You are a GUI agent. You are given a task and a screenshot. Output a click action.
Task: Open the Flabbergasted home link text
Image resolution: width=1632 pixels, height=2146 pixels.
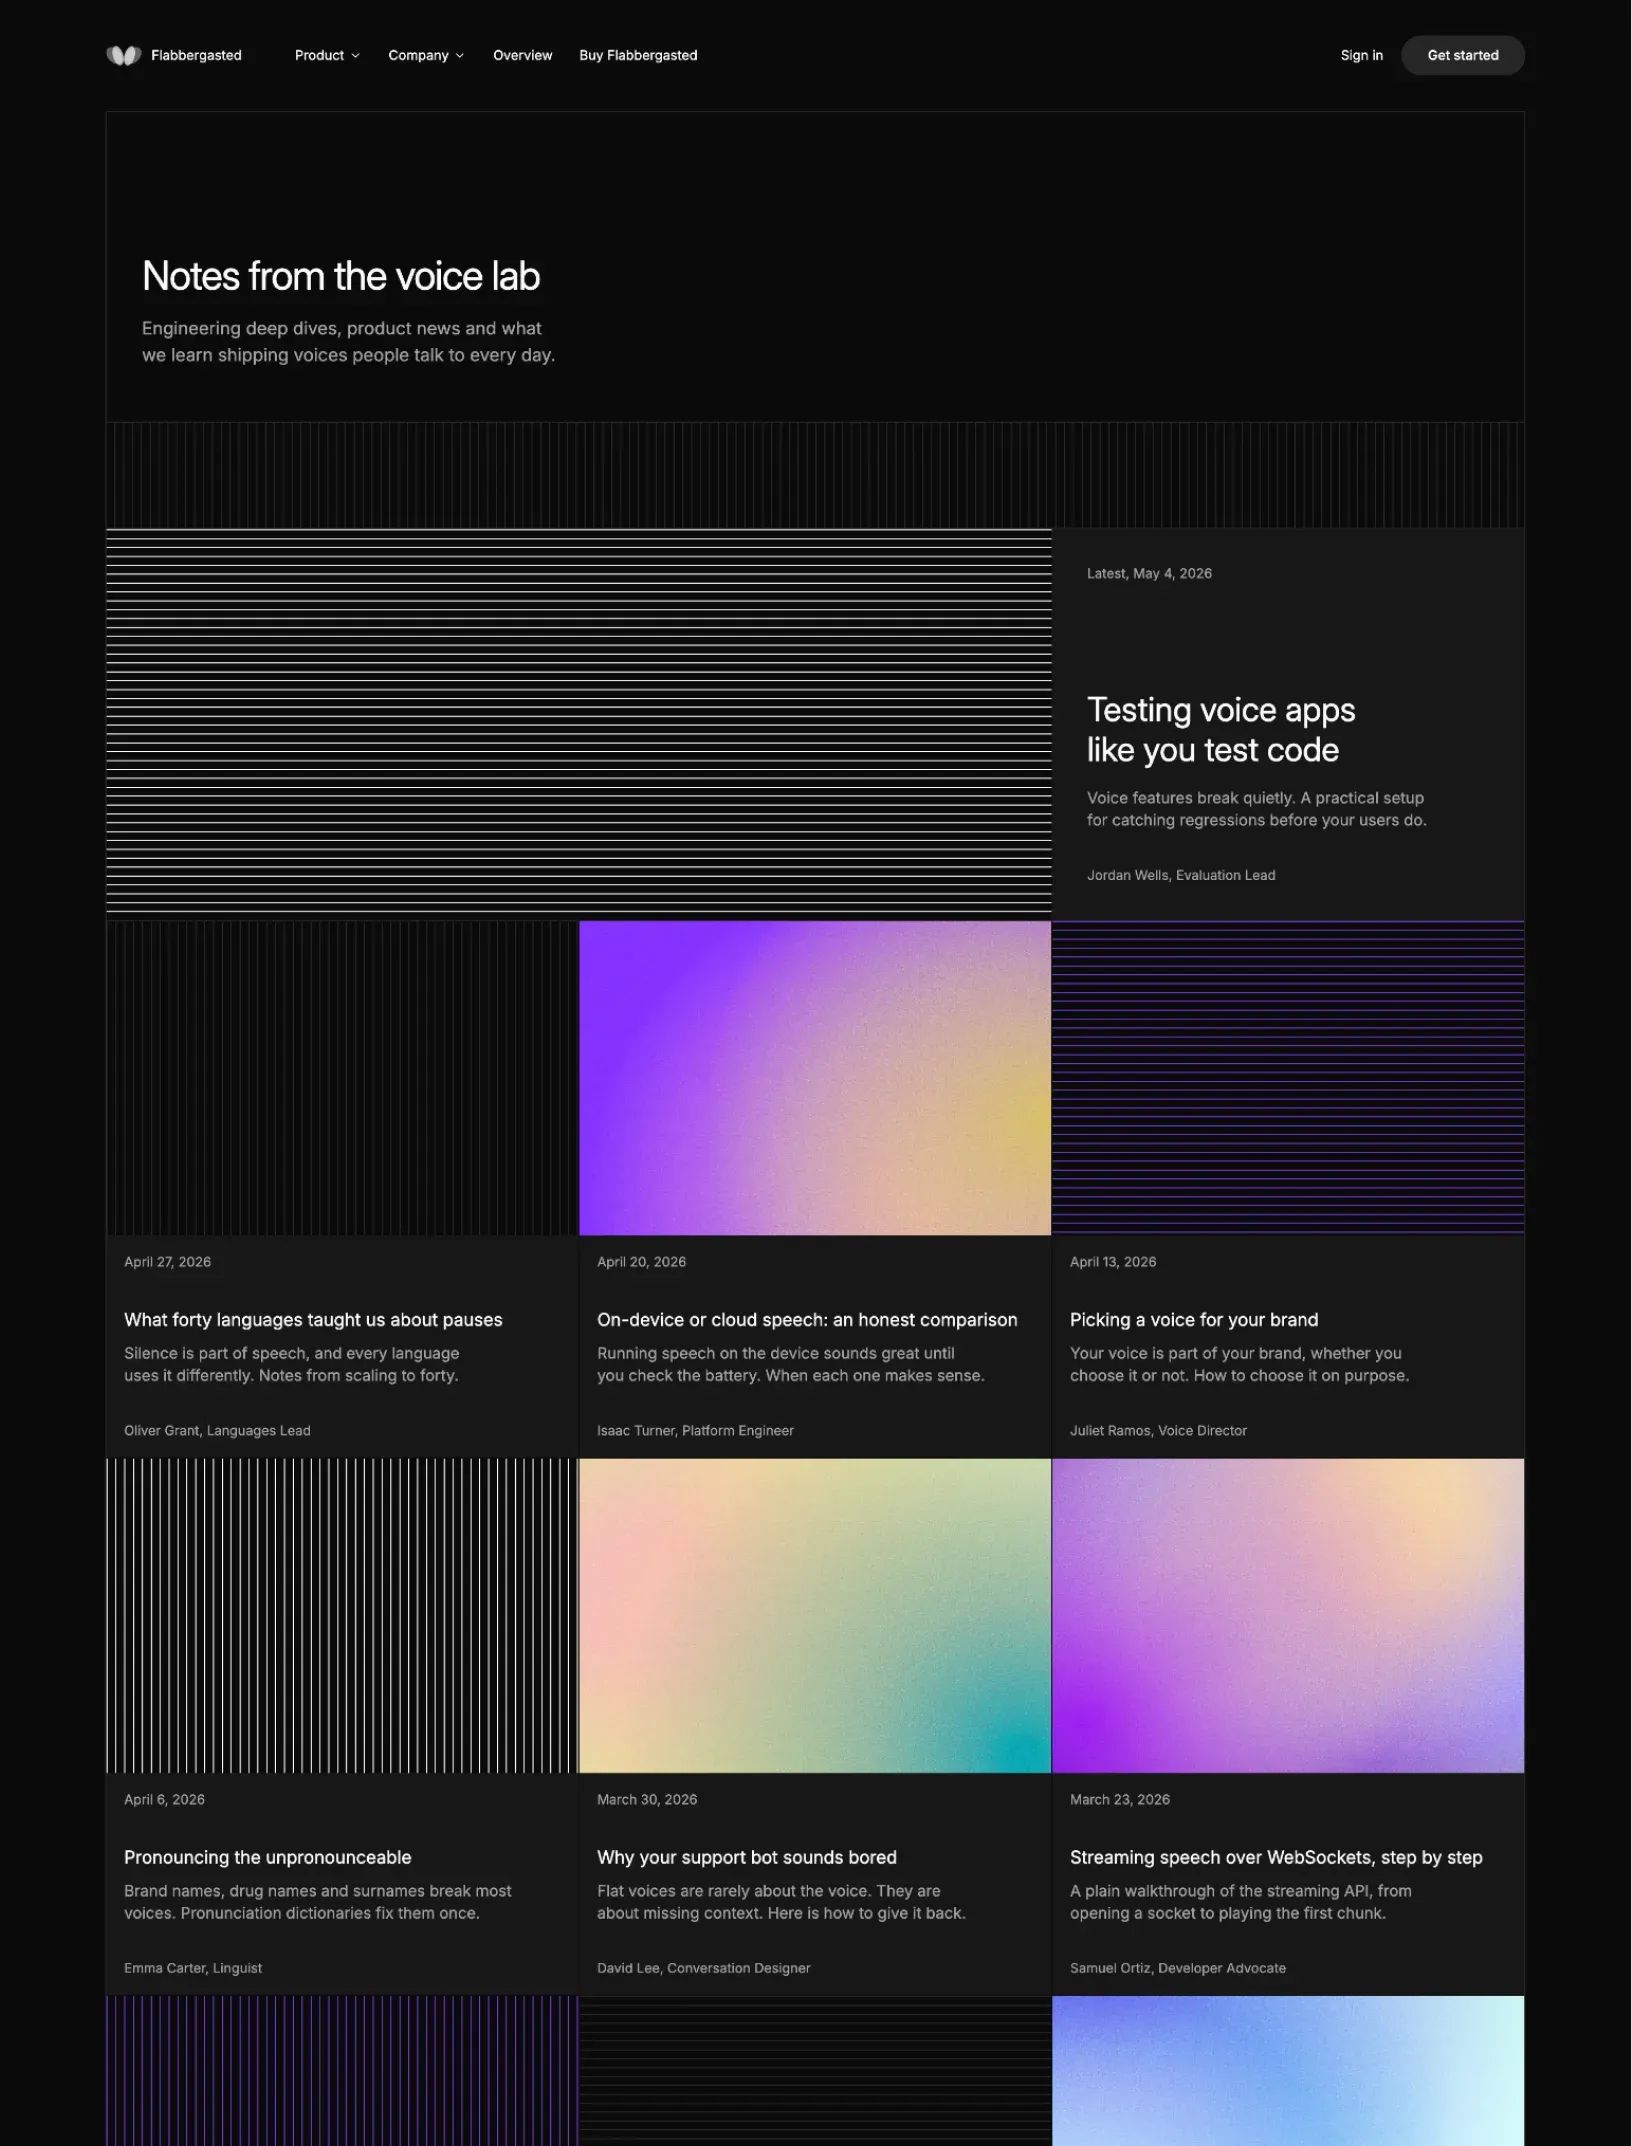pyautogui.click(x=196, y=56)
